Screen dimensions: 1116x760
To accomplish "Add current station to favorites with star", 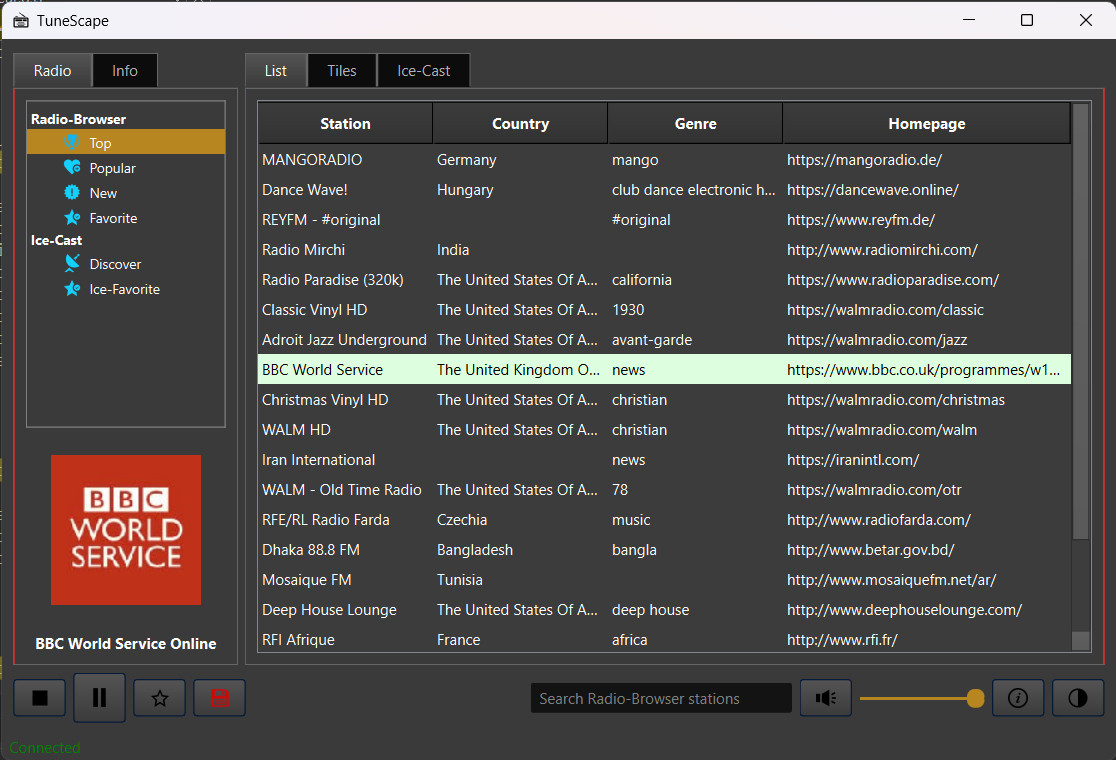I will click(x=159, y=698).
